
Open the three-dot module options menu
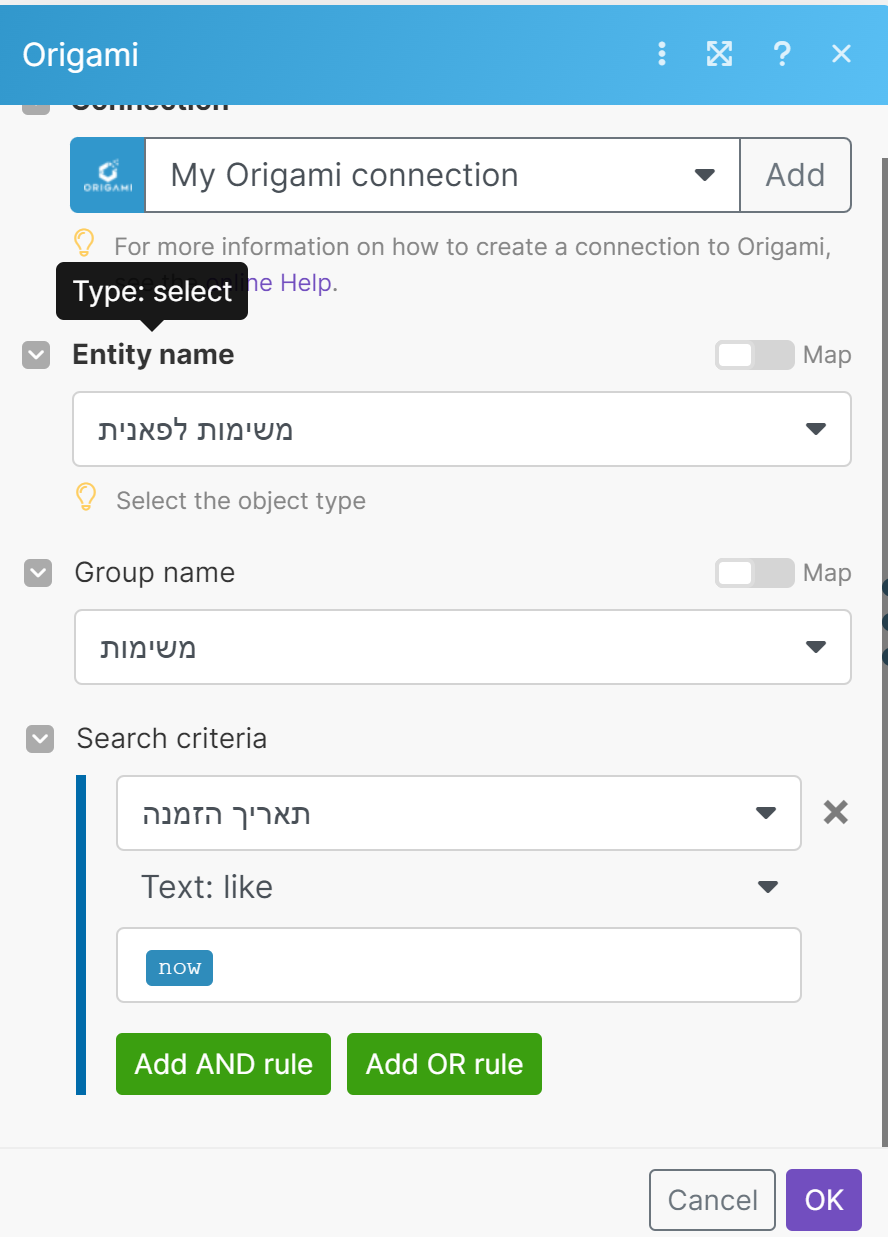(661, 54)
